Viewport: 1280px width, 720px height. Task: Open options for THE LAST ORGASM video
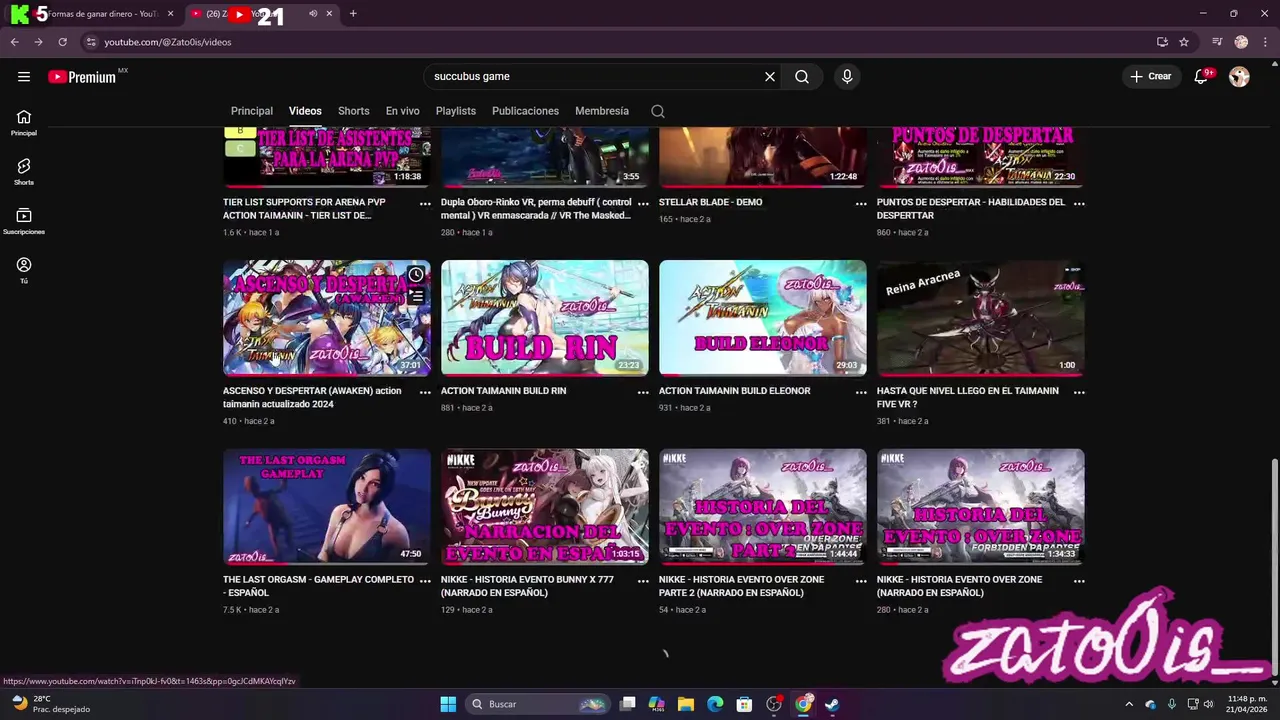click(x=425, y=581)
